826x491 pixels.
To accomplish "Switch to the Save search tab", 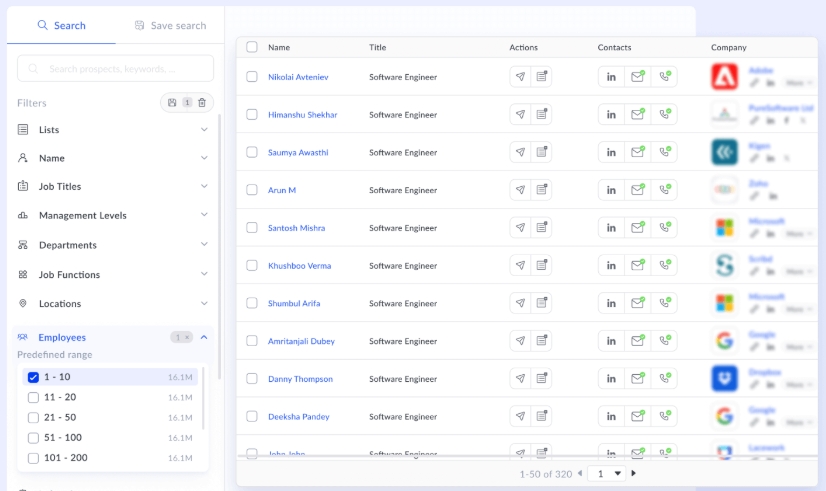I will [170, 25].
